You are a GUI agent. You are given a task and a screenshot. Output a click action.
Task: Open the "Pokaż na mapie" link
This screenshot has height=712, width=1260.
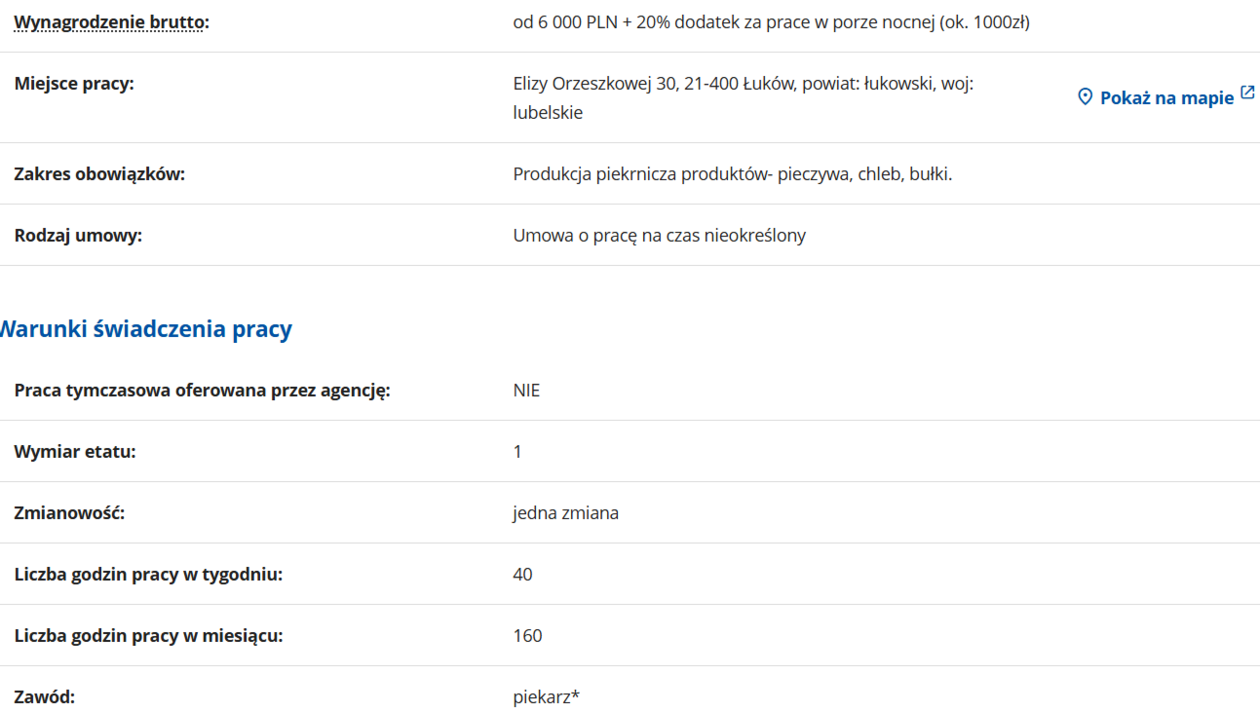point(1166,98)
